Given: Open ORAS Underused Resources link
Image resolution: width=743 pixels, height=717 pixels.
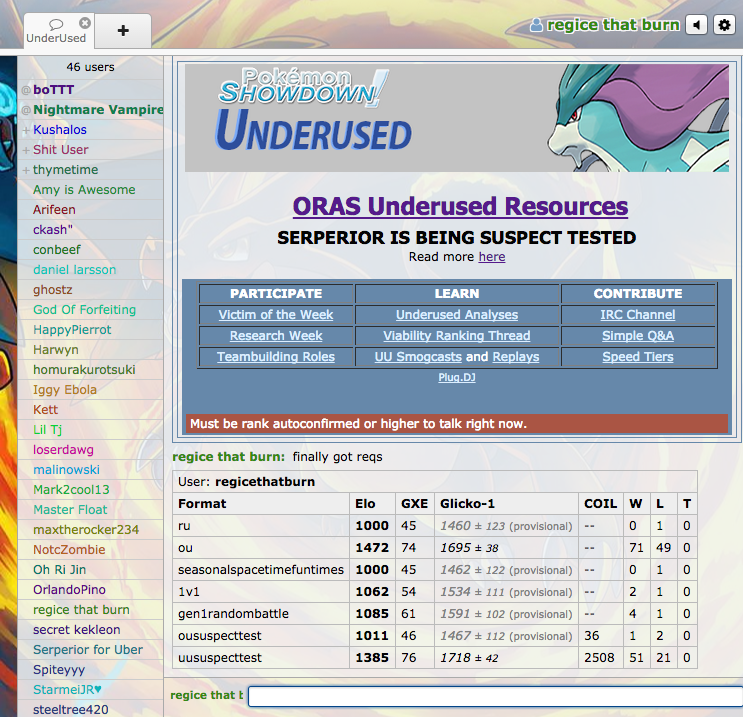Looking at the screenshot, I should (x=460, y=207).
